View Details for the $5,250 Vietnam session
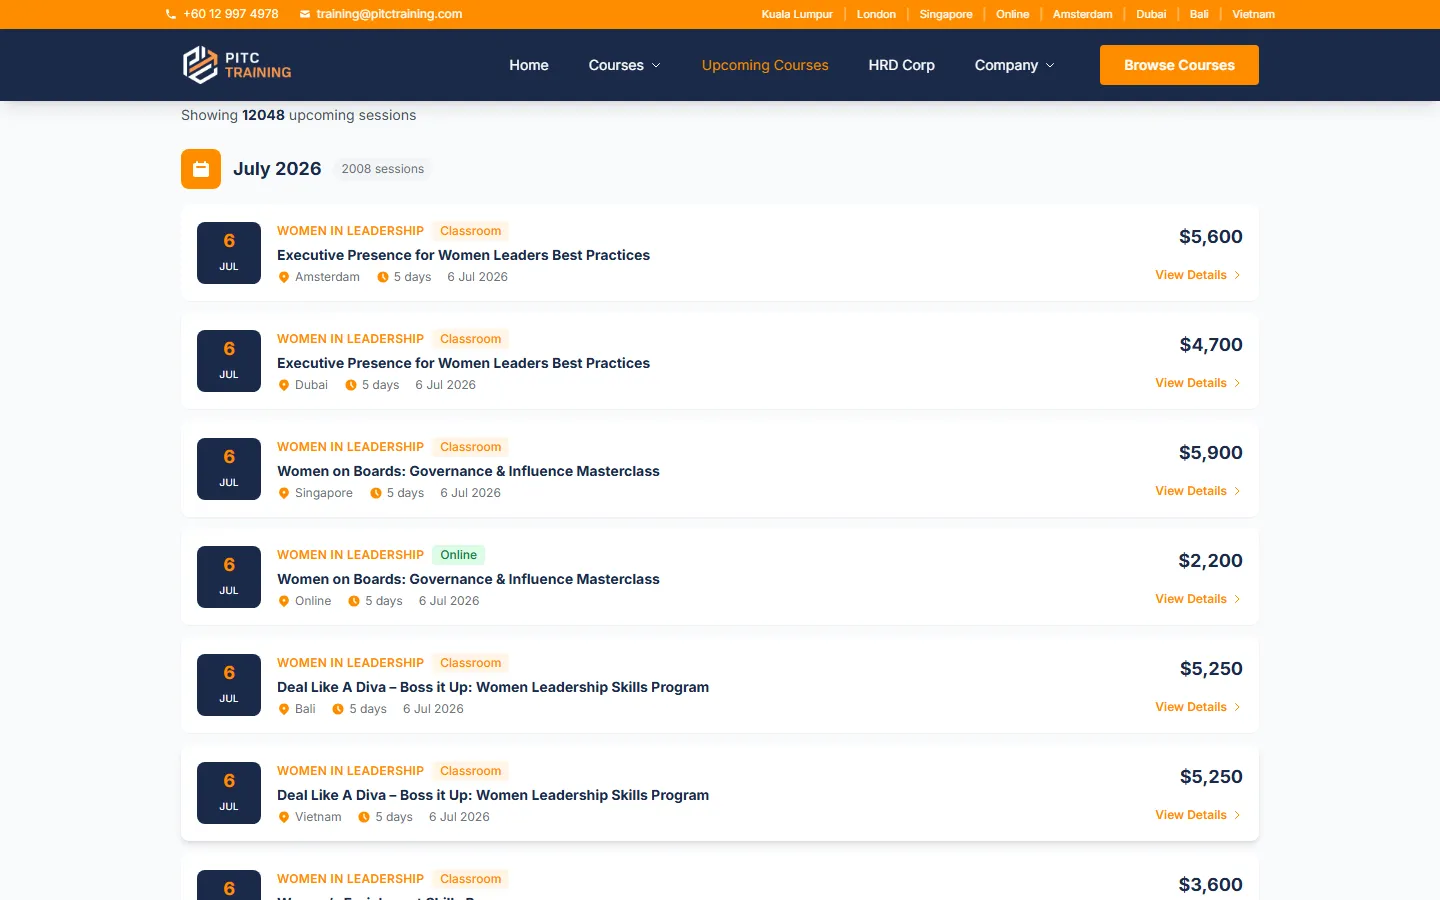 pos(1198,815)
